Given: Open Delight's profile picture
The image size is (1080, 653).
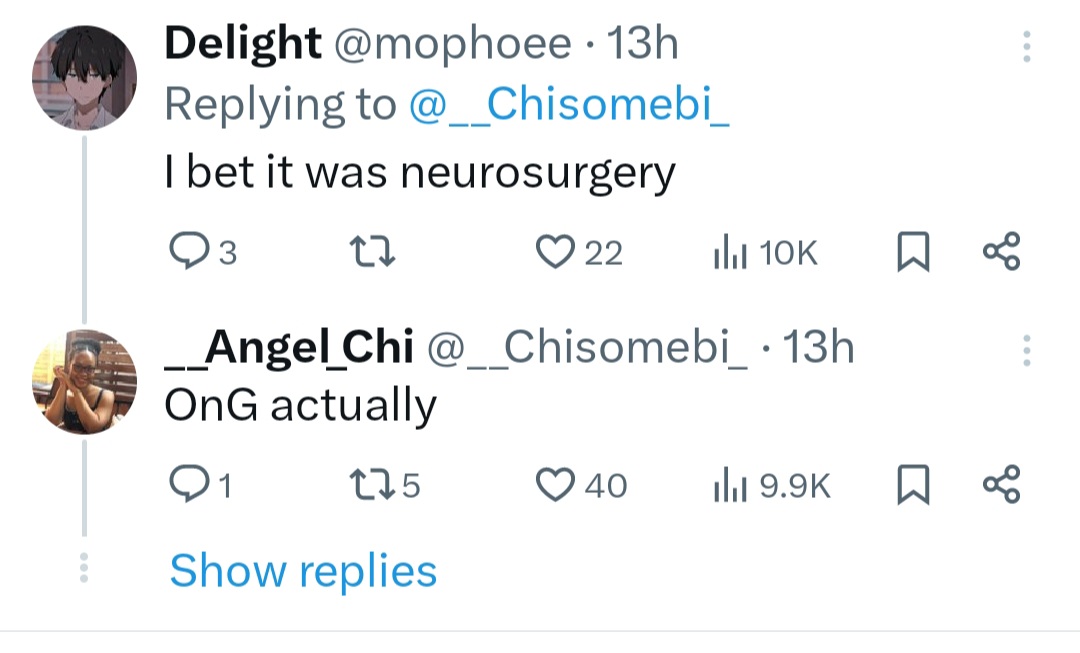Looking at the screenshot, I should pyautogui.click(x=84, y=78).
